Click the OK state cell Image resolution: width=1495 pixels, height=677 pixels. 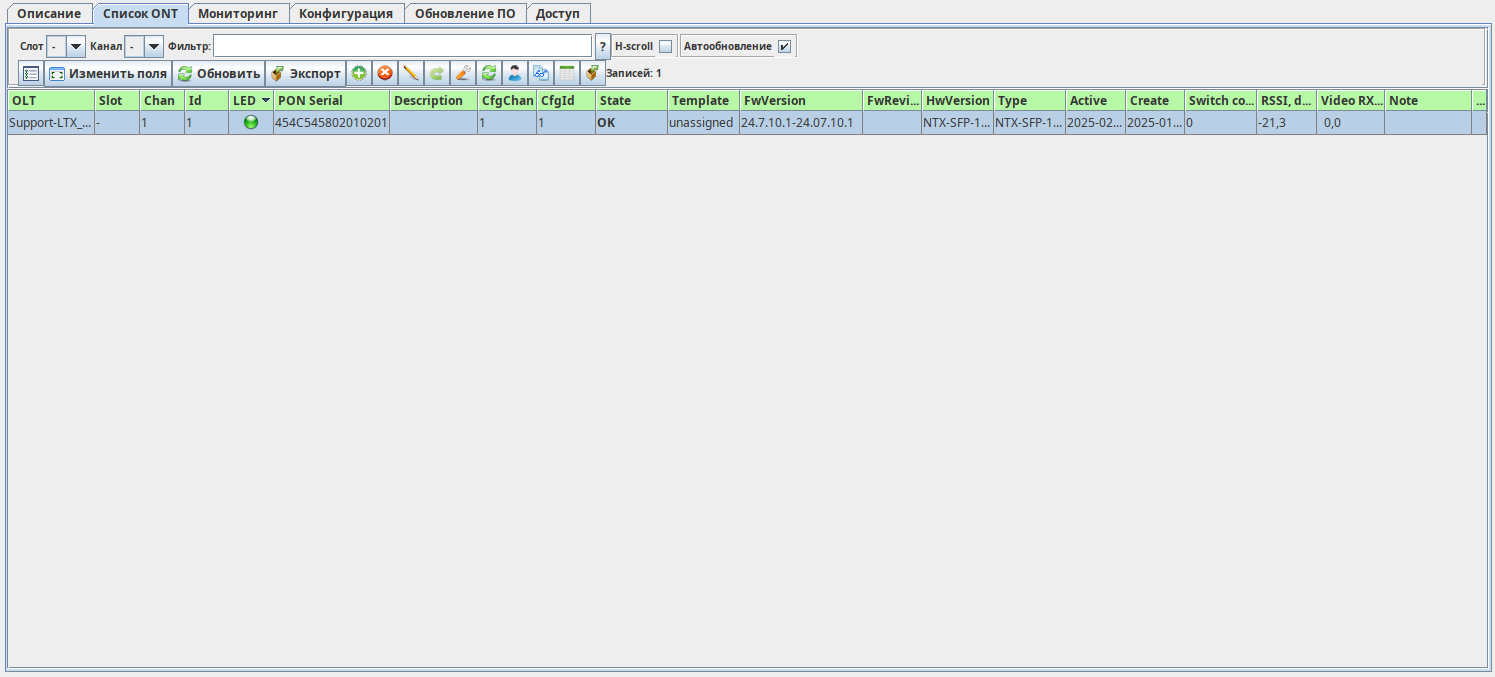(632, 123)
